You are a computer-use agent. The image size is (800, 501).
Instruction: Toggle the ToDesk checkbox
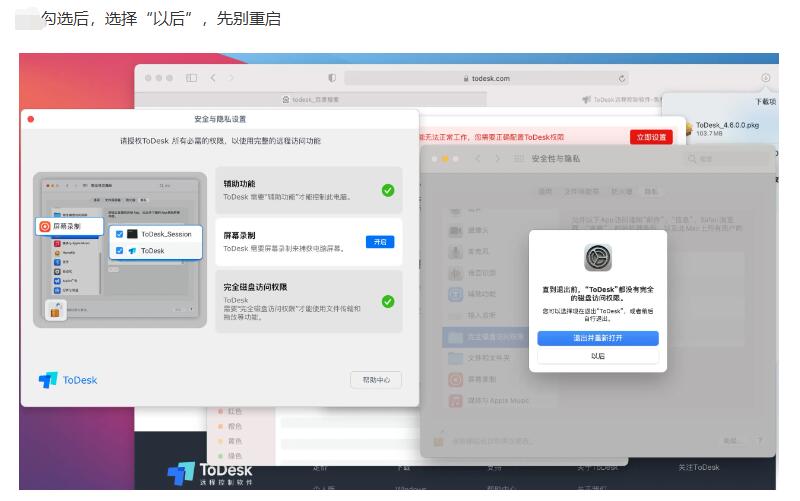(x=120, y=250)
